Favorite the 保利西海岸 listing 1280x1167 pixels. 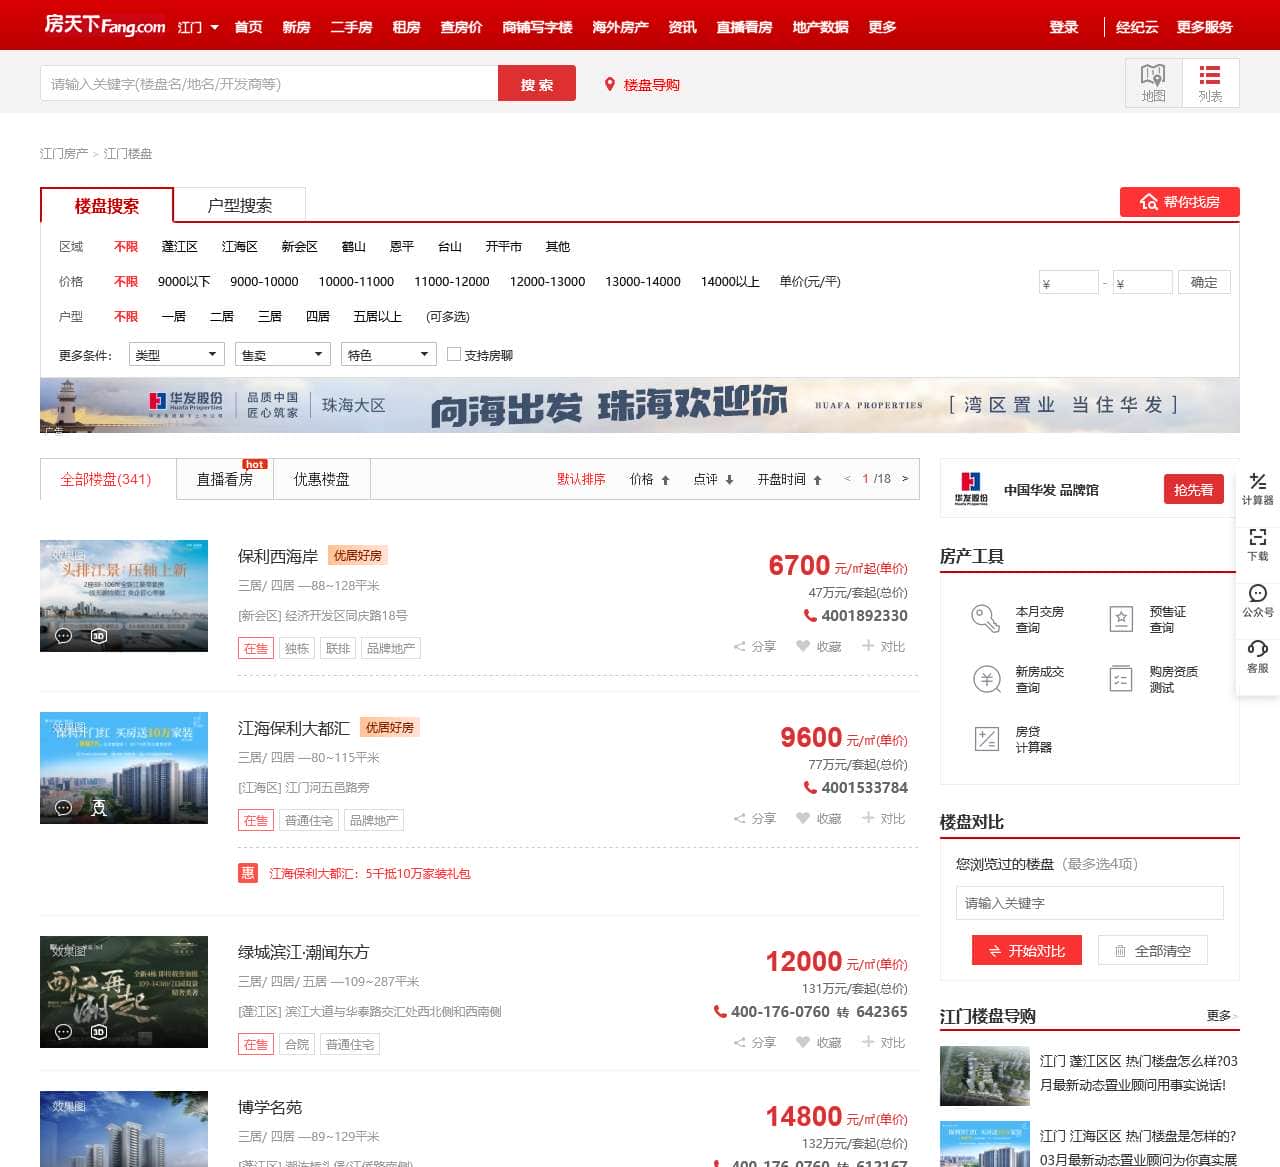click(x=819, y=646)
